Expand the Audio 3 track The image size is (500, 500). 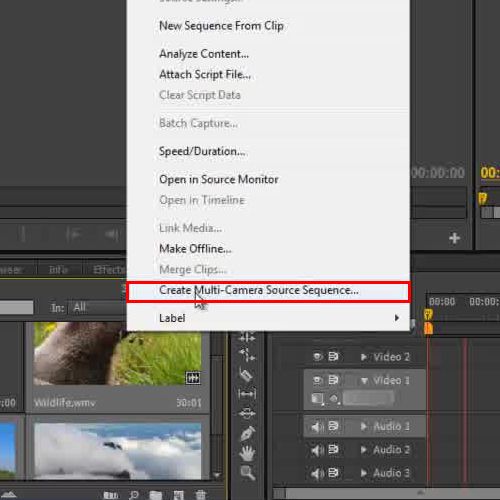click(x=364, y=473)
